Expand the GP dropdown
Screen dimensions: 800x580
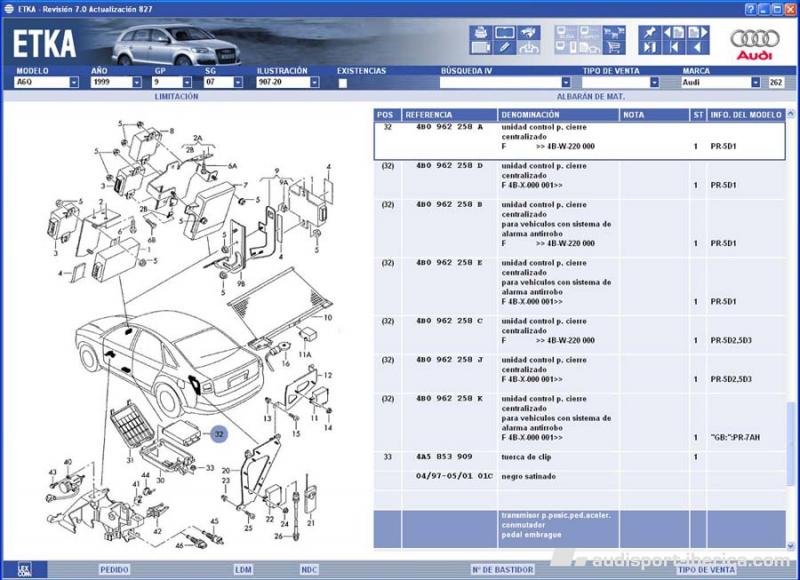187,82
